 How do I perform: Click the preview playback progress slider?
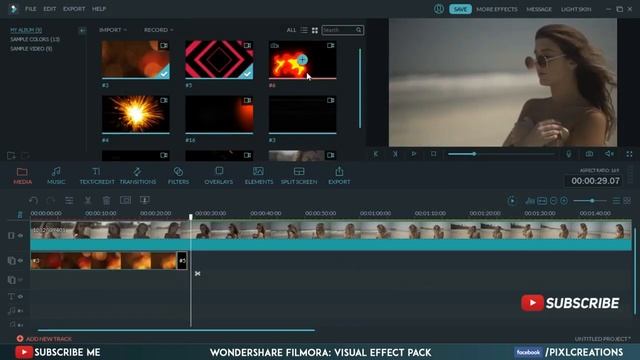tap(501, 154)
